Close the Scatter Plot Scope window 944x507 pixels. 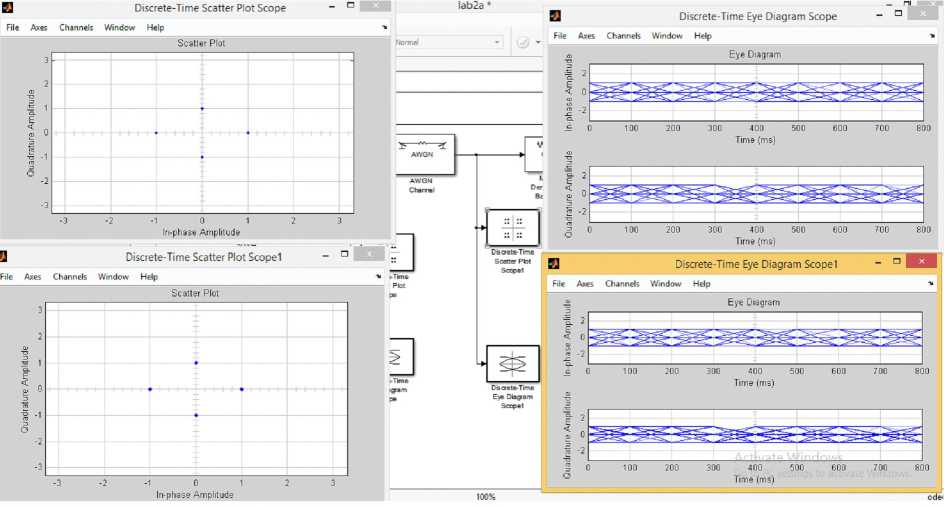tap(376, 6)
